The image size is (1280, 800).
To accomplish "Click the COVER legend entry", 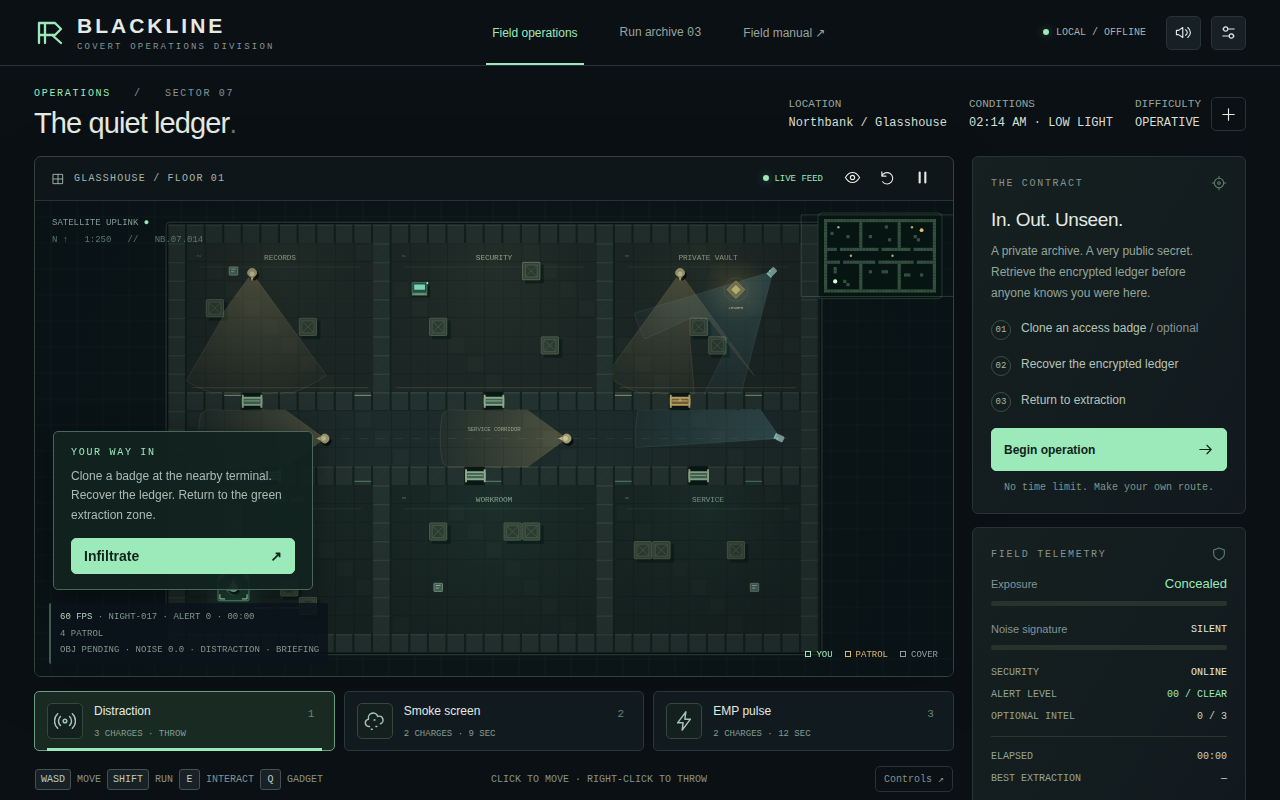I will 919,654.
